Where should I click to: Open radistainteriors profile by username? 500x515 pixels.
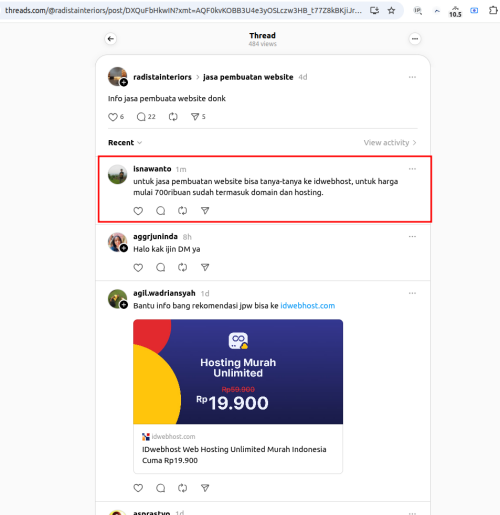(x=162, y=77)
